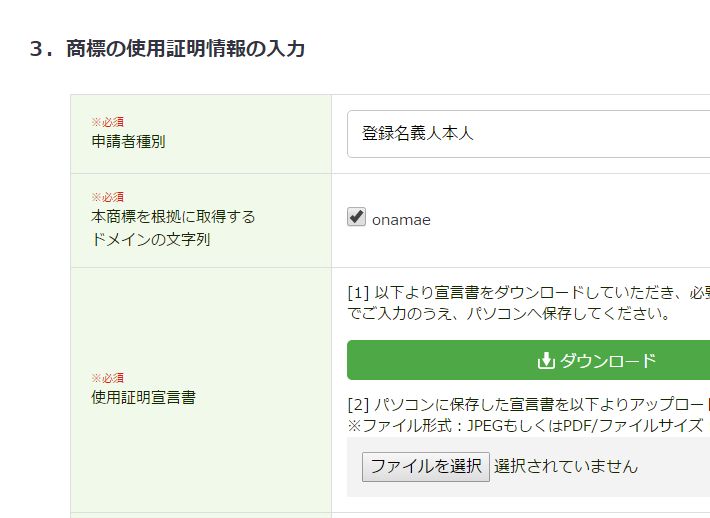Click the 本商標を根拠に取得する label line
The width and height of the screenshot is (710, 518).
[173, 217]
